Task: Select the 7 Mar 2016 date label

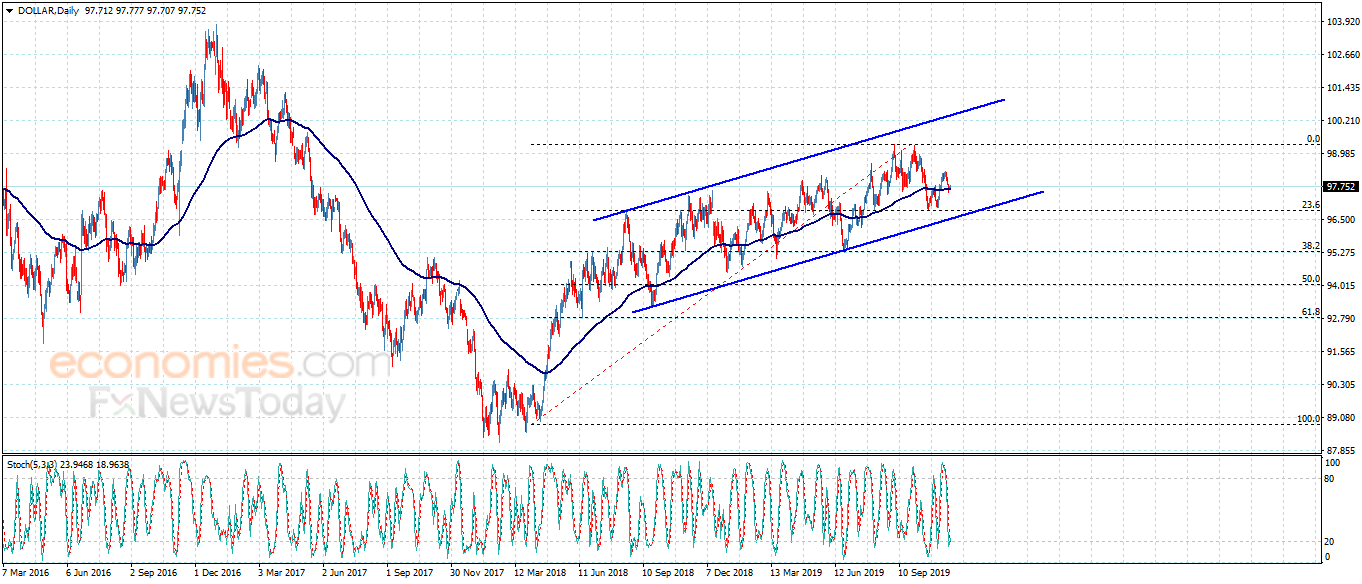Action: [x=24, y=574]
